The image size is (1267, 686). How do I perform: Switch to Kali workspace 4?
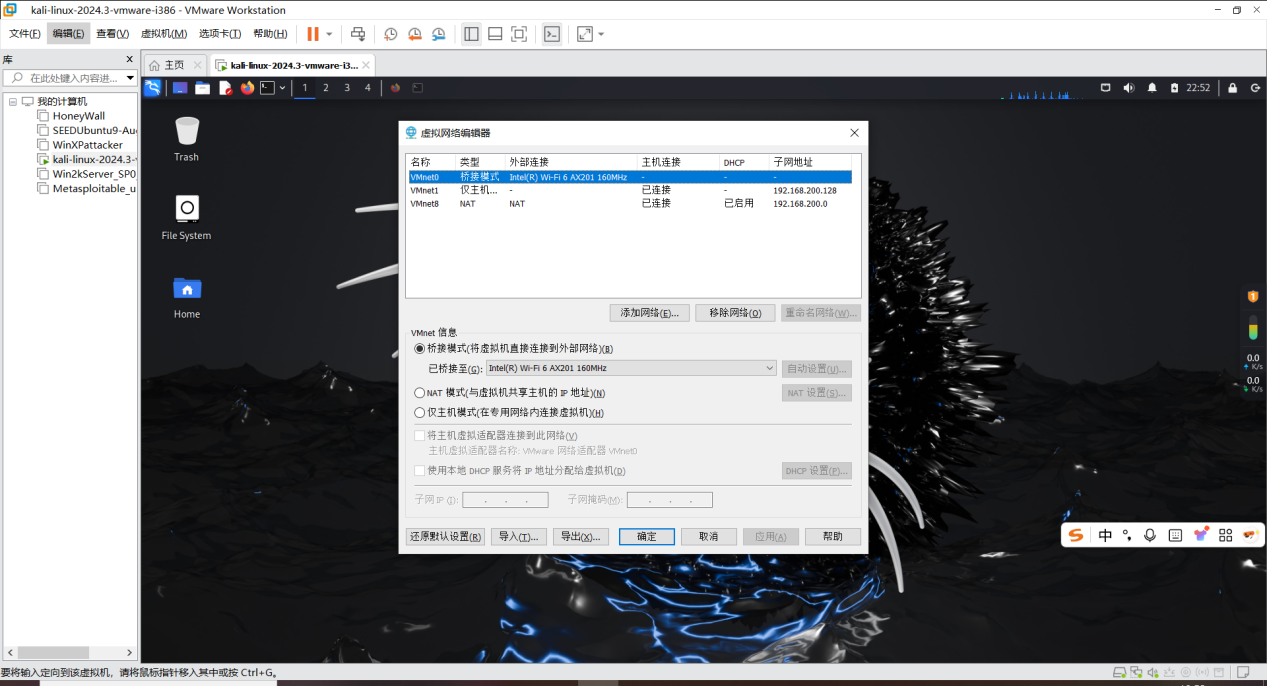pyautogui.click(x=368, y=88)
